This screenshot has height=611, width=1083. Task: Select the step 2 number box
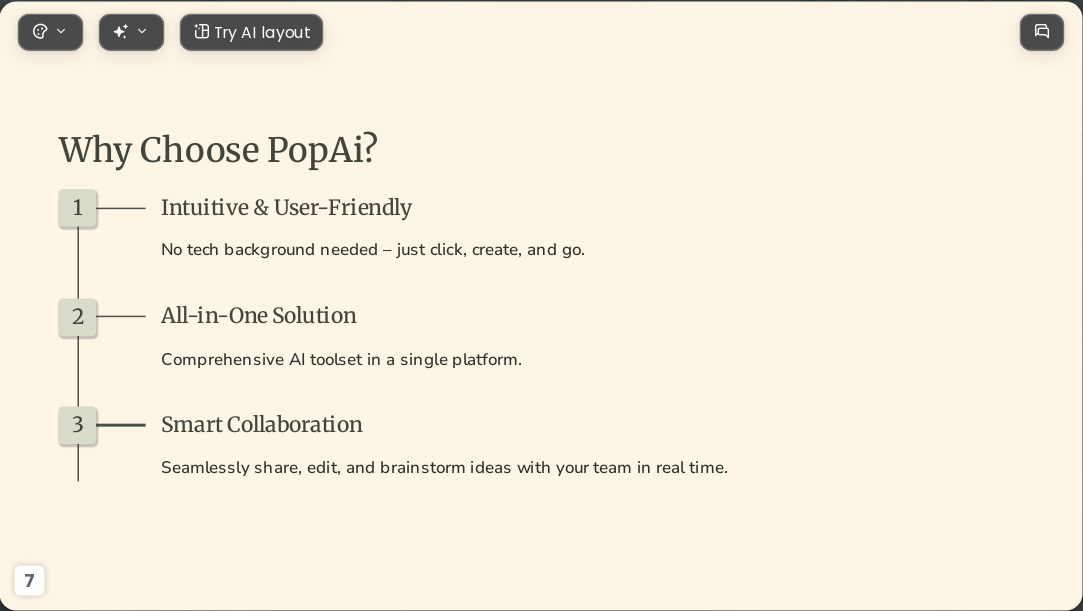coord(78,317)
